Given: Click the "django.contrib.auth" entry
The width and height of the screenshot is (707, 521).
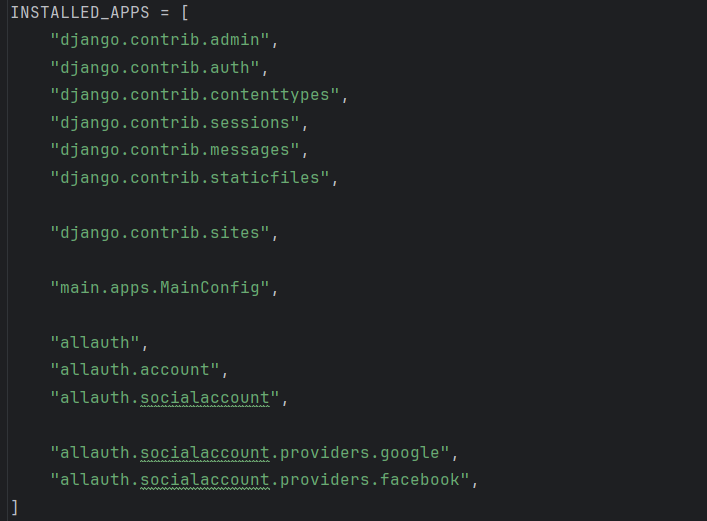Looking at the screenshot, I should 156,68.
